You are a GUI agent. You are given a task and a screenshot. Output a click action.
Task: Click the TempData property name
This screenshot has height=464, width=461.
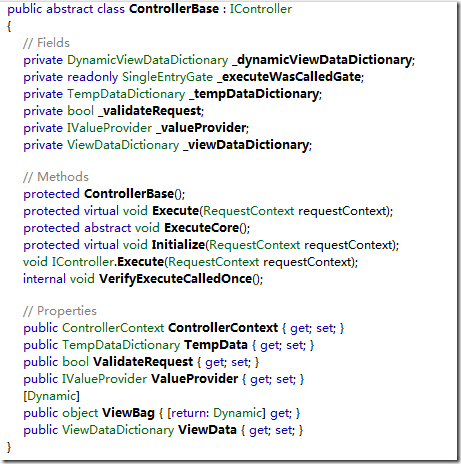pyautogui.click(x=216, y=345)
